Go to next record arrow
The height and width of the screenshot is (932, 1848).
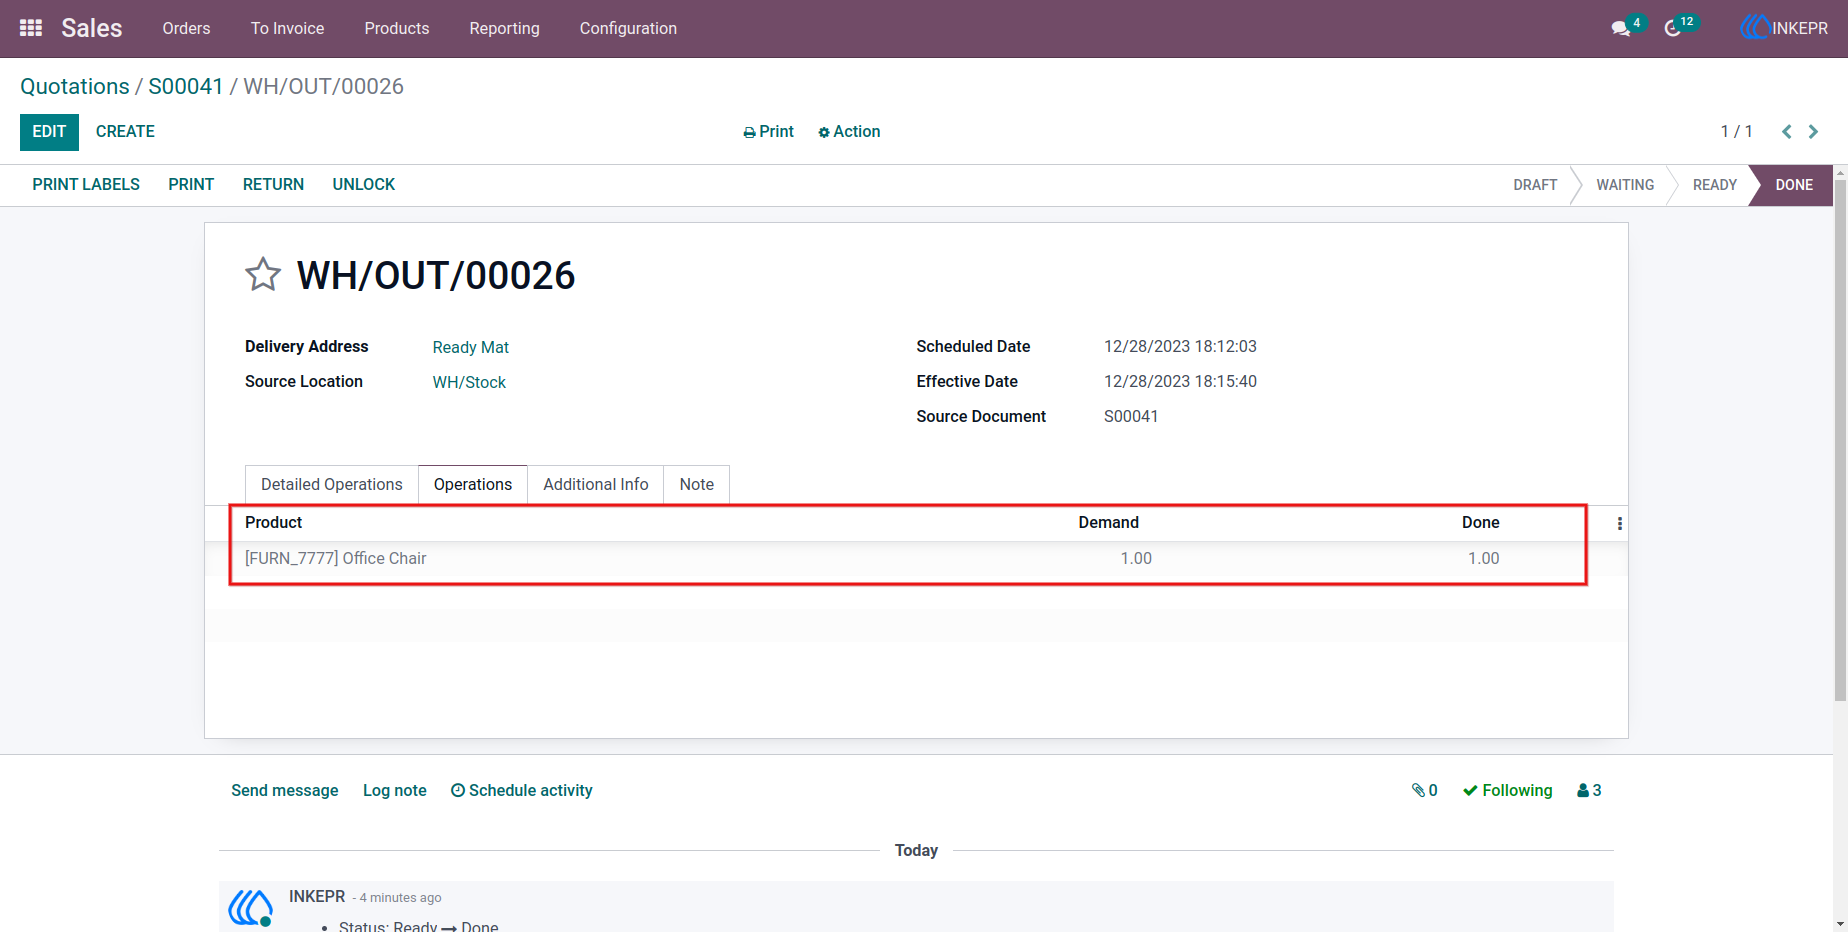[1813, 132]
